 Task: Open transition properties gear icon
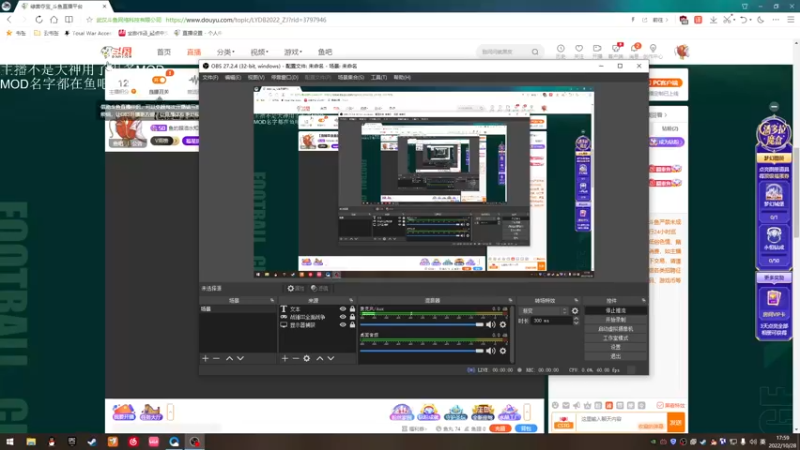(575, 311)
